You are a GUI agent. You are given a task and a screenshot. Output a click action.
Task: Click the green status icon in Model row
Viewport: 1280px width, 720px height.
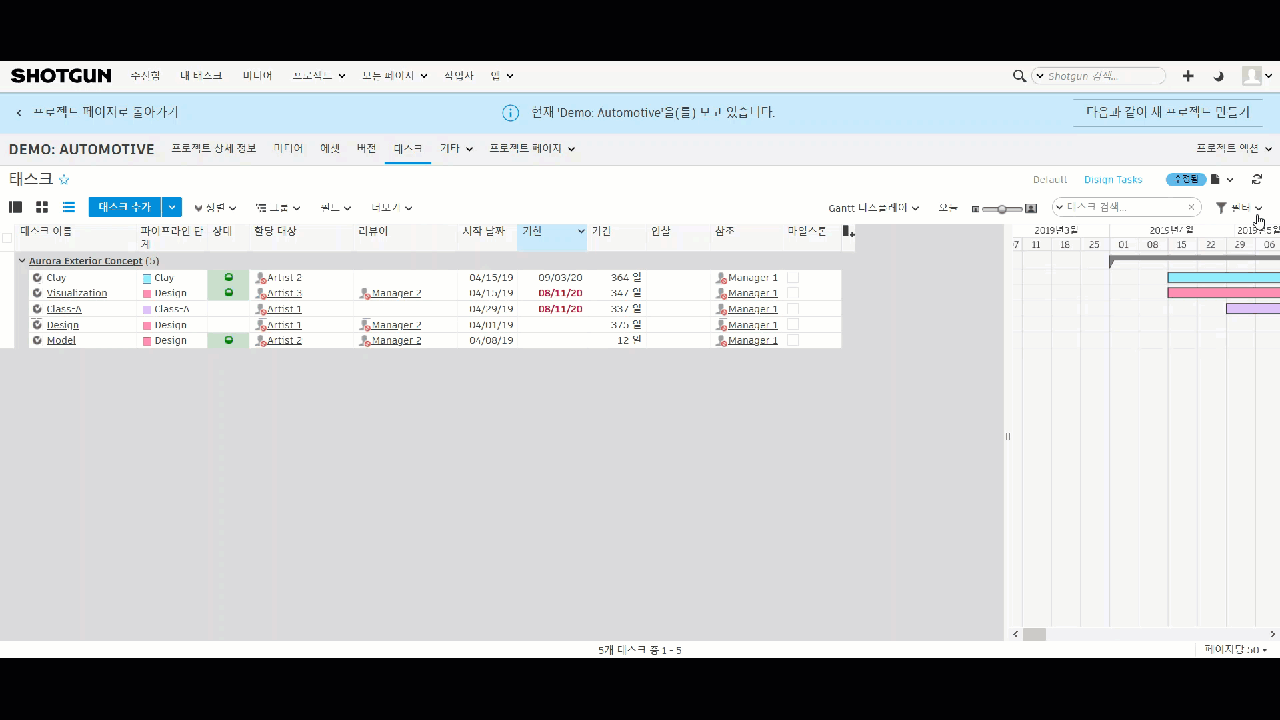click(228, 340)
